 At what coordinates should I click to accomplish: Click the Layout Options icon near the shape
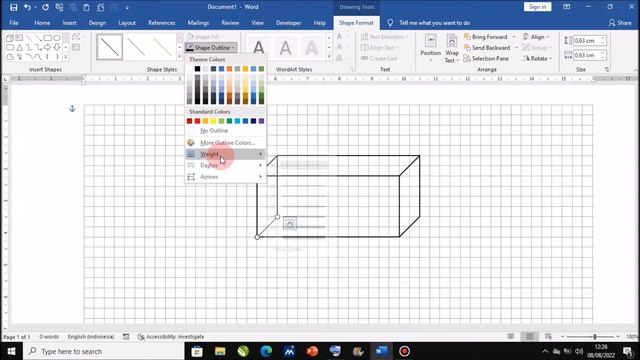click(x=290, y=224)
